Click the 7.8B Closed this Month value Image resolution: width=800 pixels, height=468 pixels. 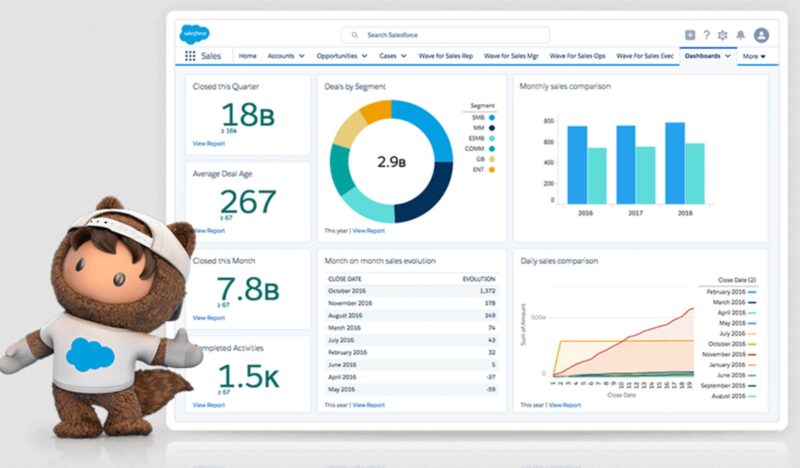click(x=248, y=289)
